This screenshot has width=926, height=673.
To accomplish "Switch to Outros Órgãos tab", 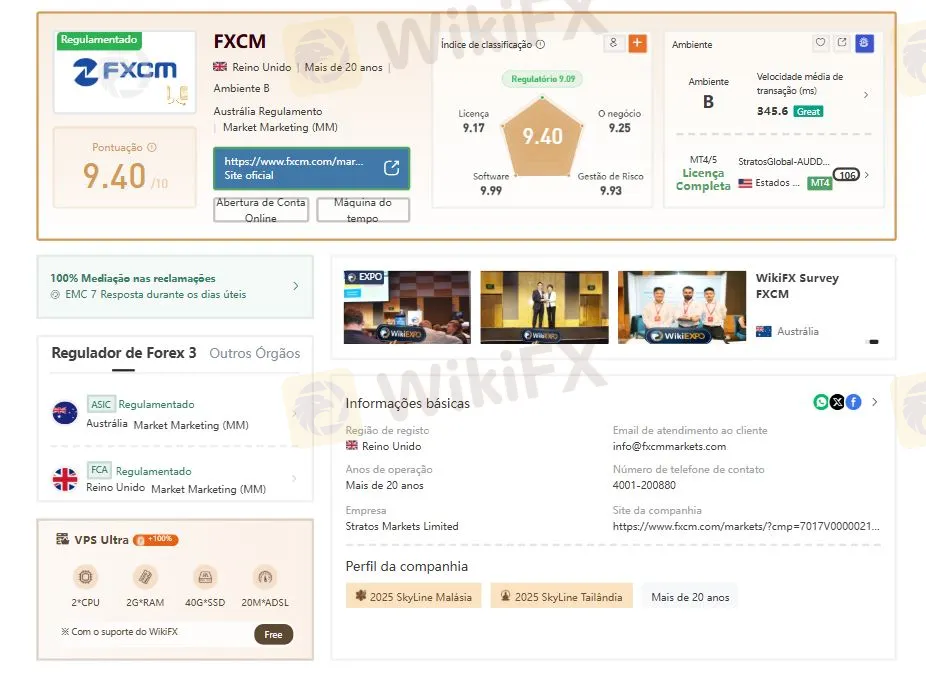I will [255, 353].
